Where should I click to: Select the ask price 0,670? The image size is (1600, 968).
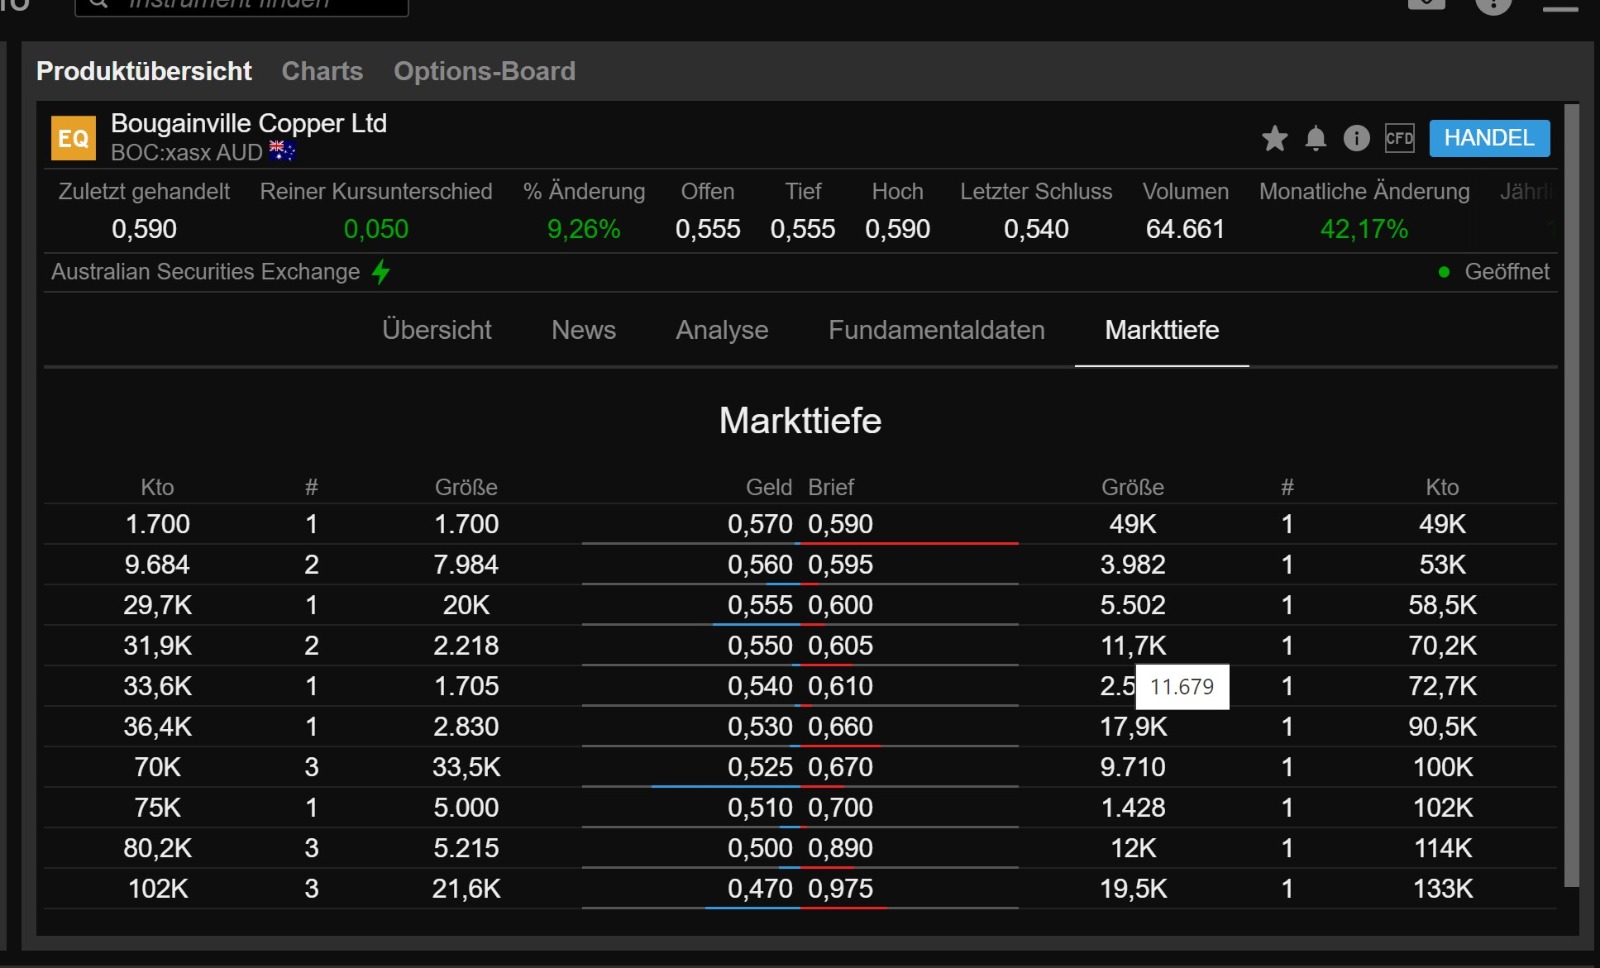pos(841,767)
